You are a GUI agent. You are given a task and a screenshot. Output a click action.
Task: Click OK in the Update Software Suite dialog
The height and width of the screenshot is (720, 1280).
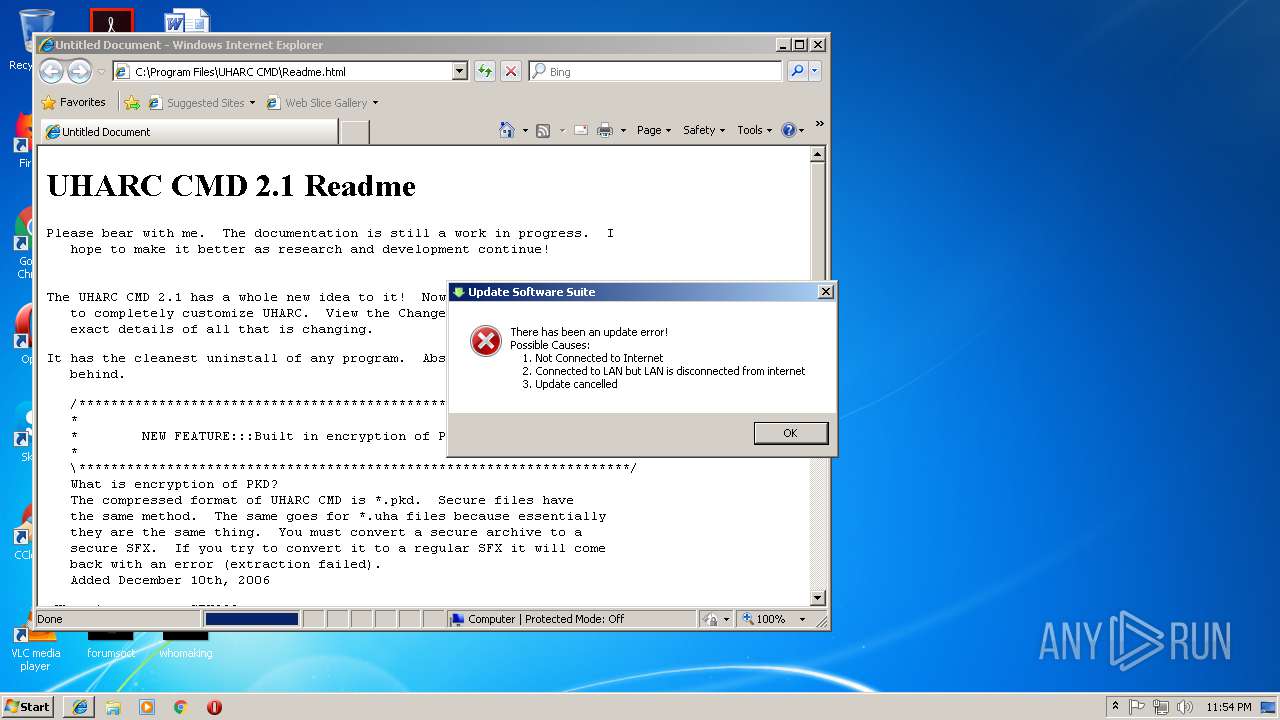point(790,433)
